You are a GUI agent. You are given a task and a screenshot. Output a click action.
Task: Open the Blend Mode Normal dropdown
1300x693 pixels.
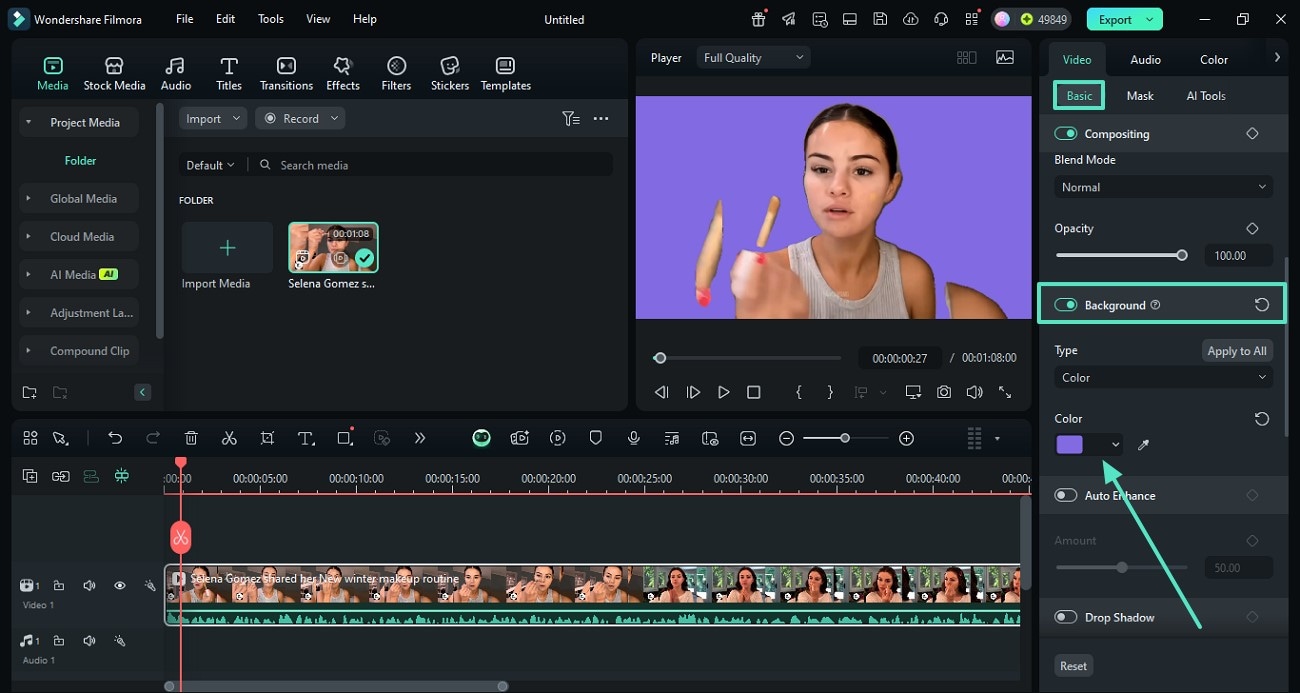(x=1163, y=187)
